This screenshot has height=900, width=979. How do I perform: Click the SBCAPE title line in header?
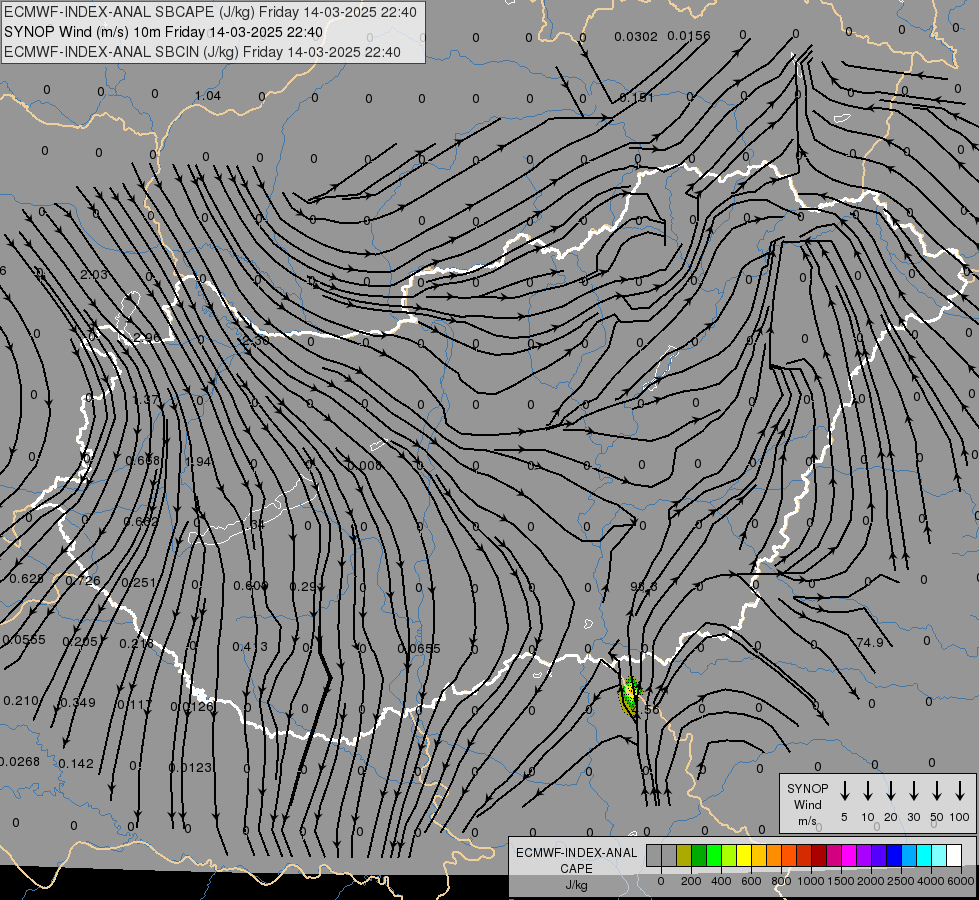point(210,12)
